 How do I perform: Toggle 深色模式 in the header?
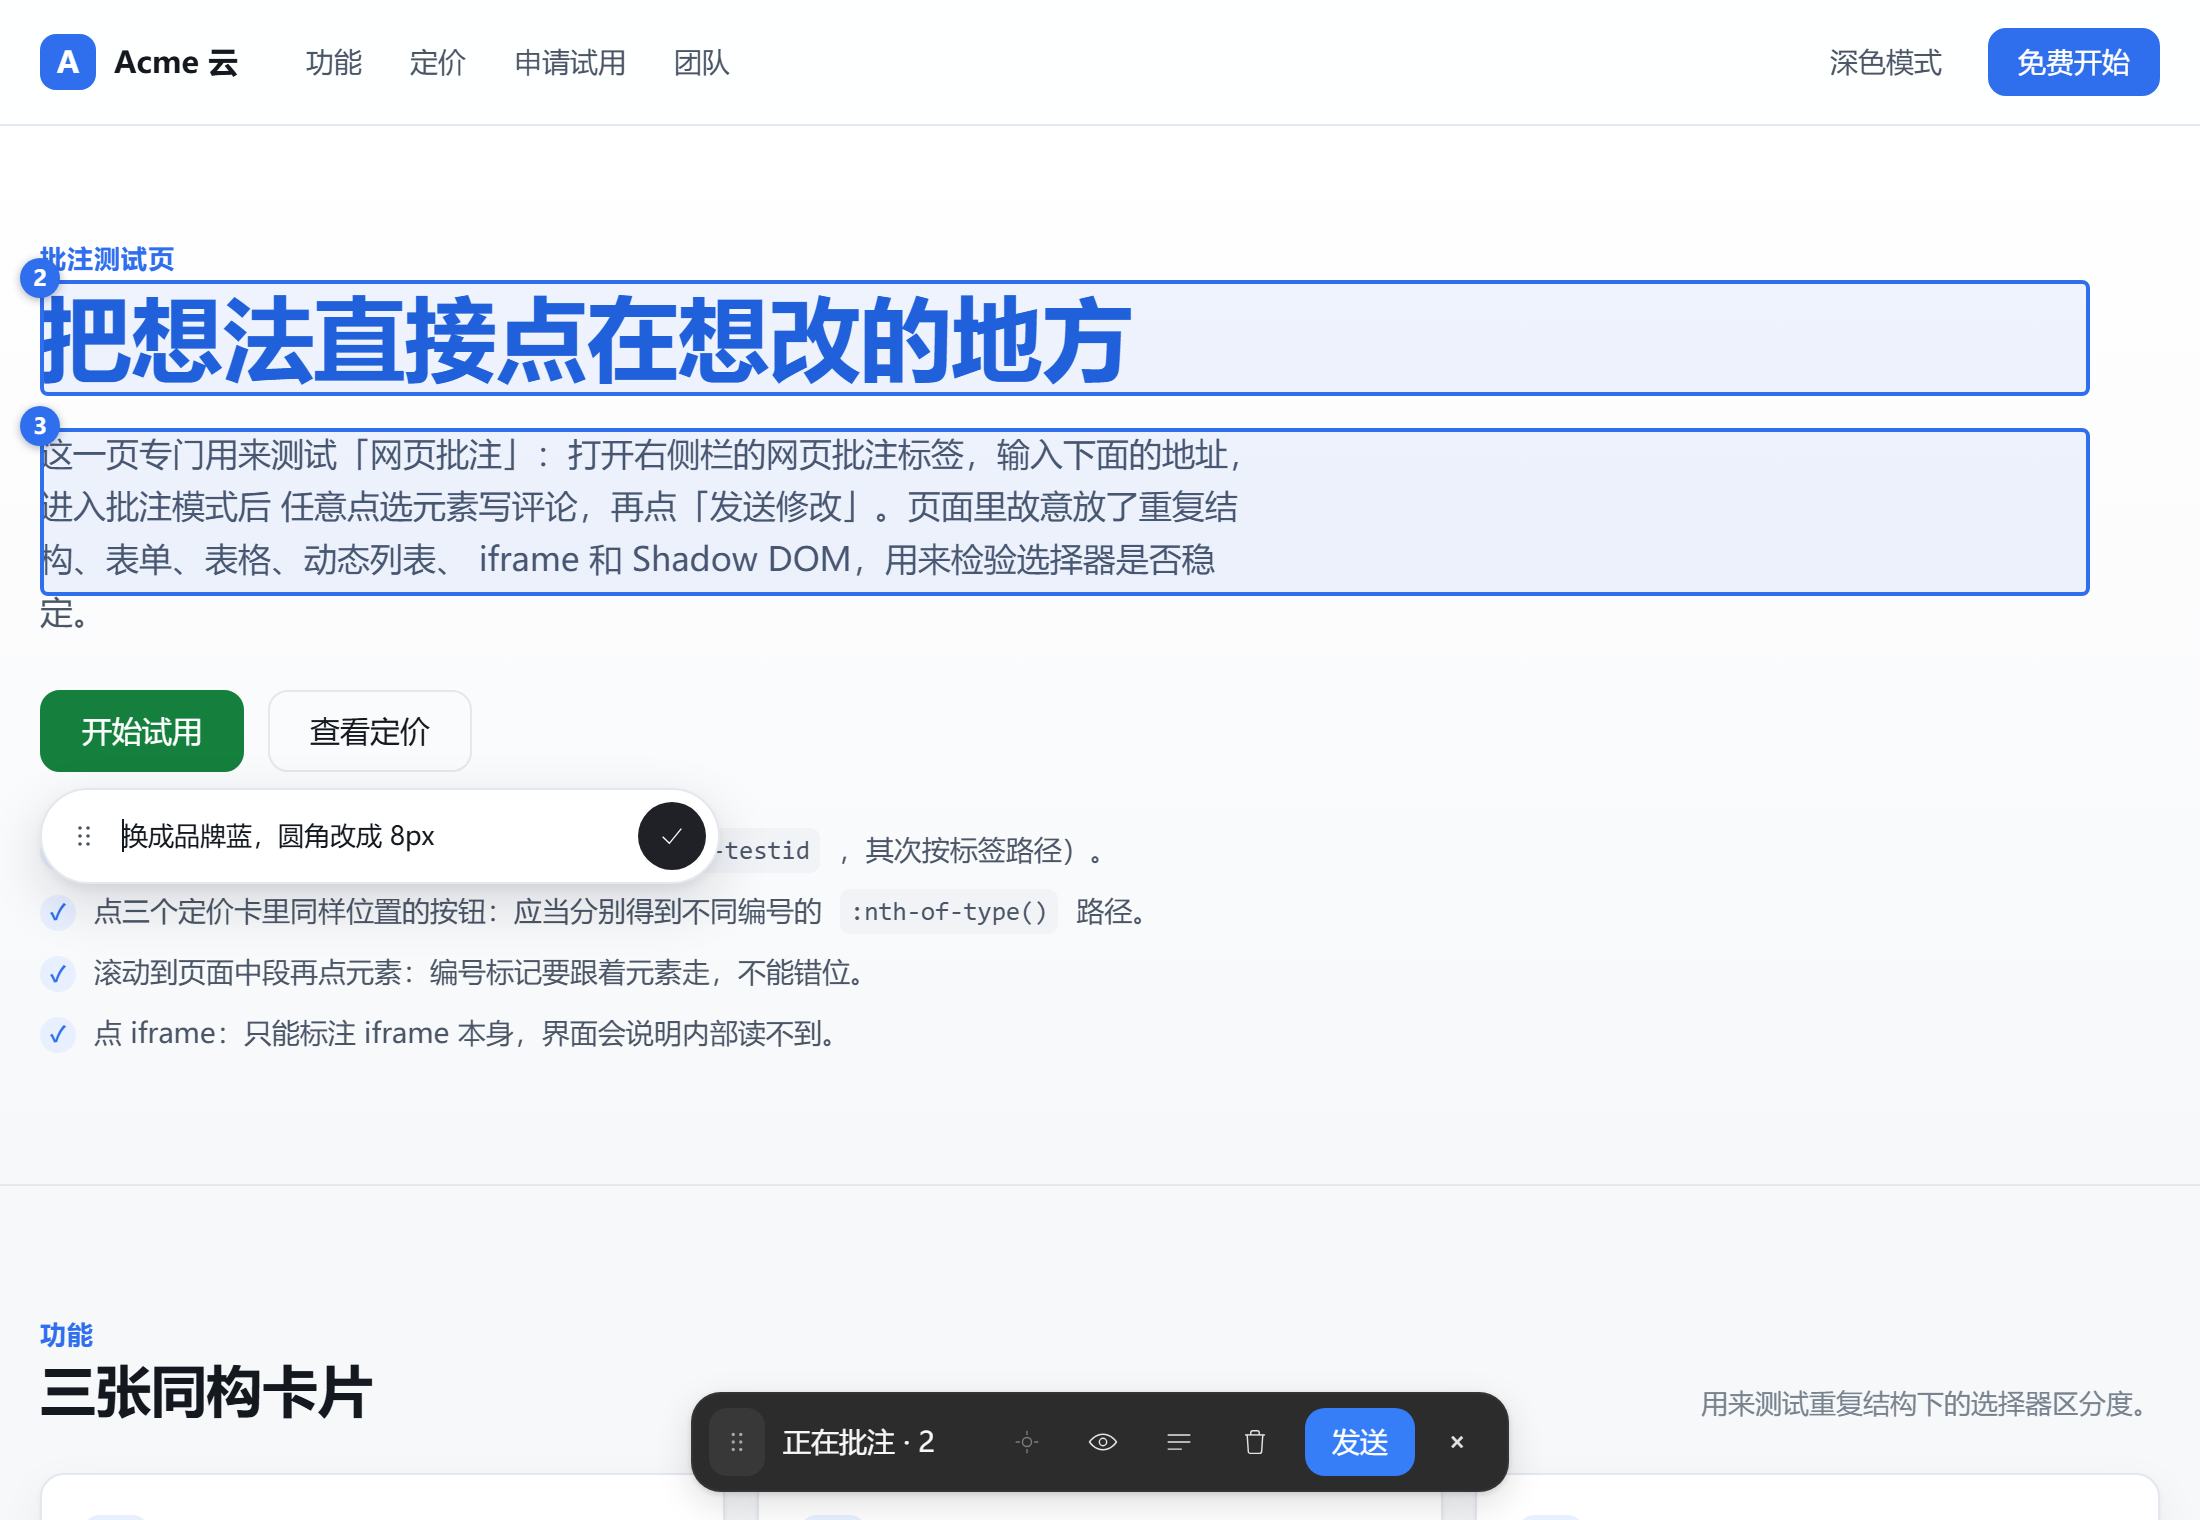tap(1886, 62)
